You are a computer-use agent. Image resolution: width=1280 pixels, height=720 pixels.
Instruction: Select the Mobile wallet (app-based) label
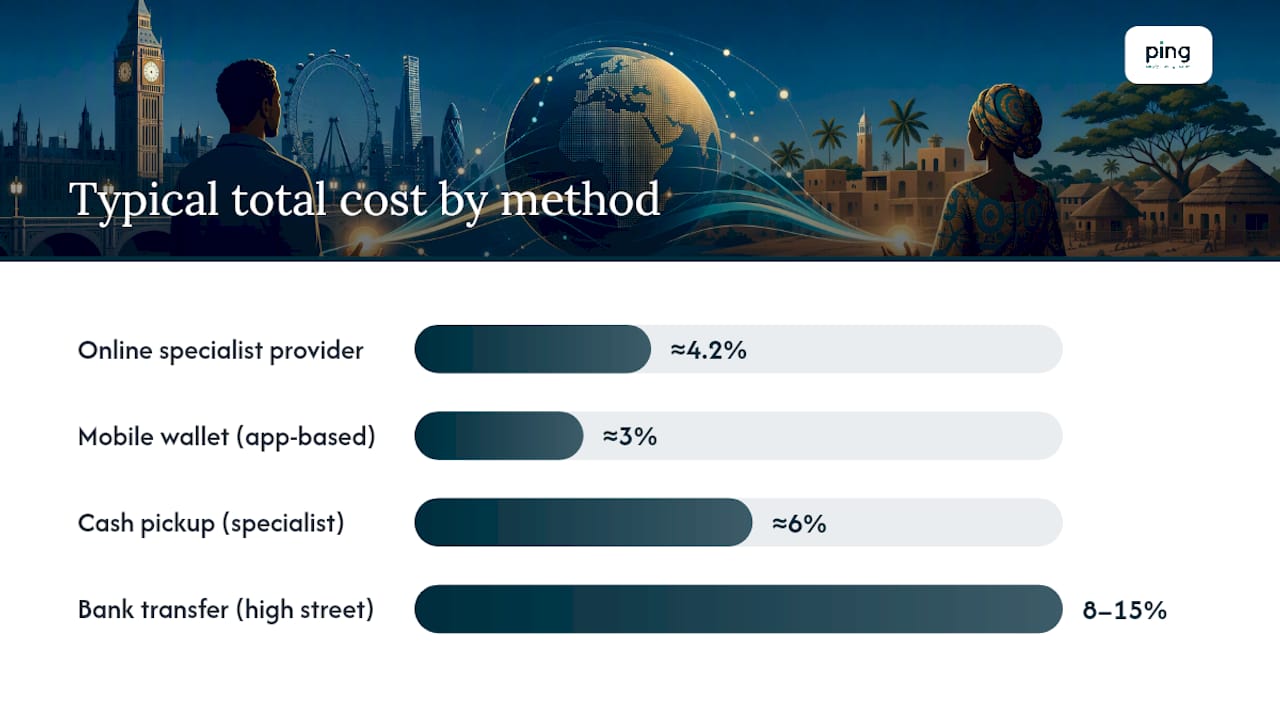(x=227, y=437)
